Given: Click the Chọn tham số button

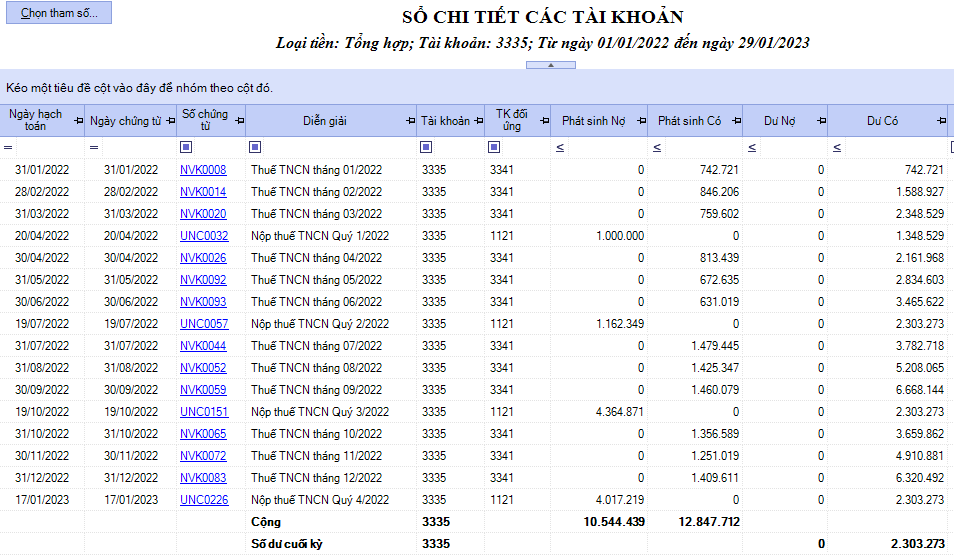Looking at the screenshot, I should [x=59, y=13].
